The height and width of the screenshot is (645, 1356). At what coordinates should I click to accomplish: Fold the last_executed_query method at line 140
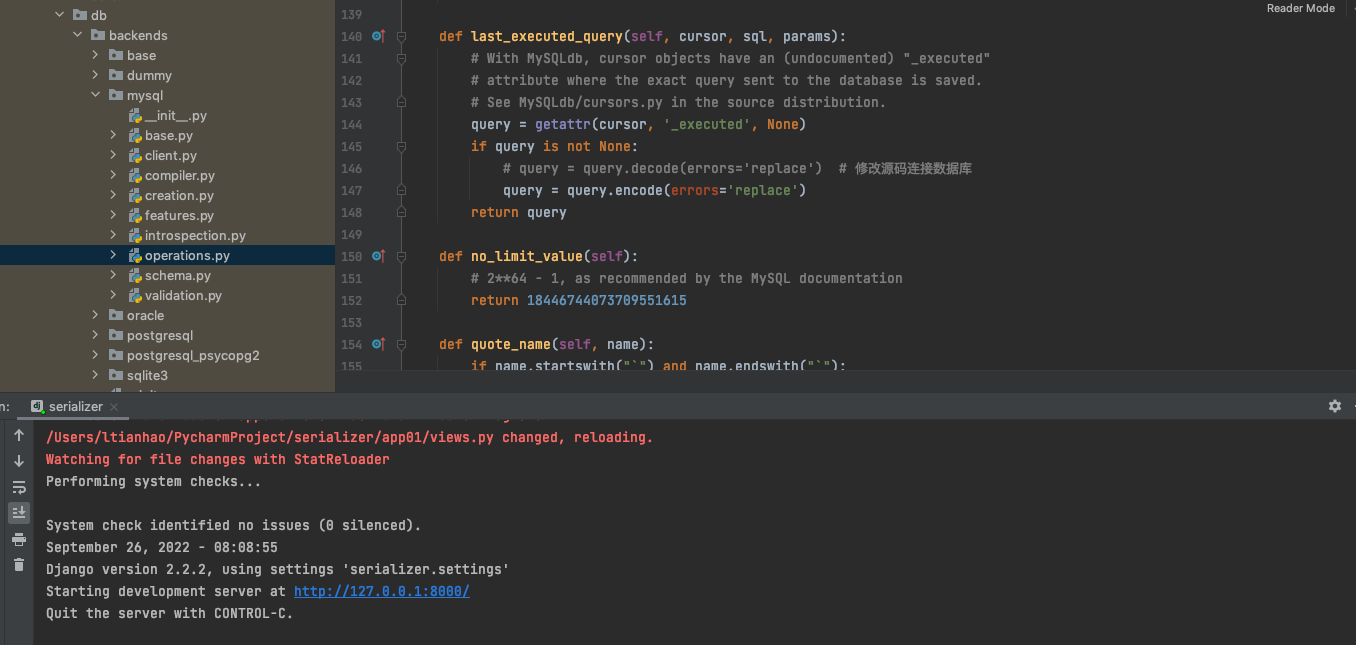[x=401, y=36]
